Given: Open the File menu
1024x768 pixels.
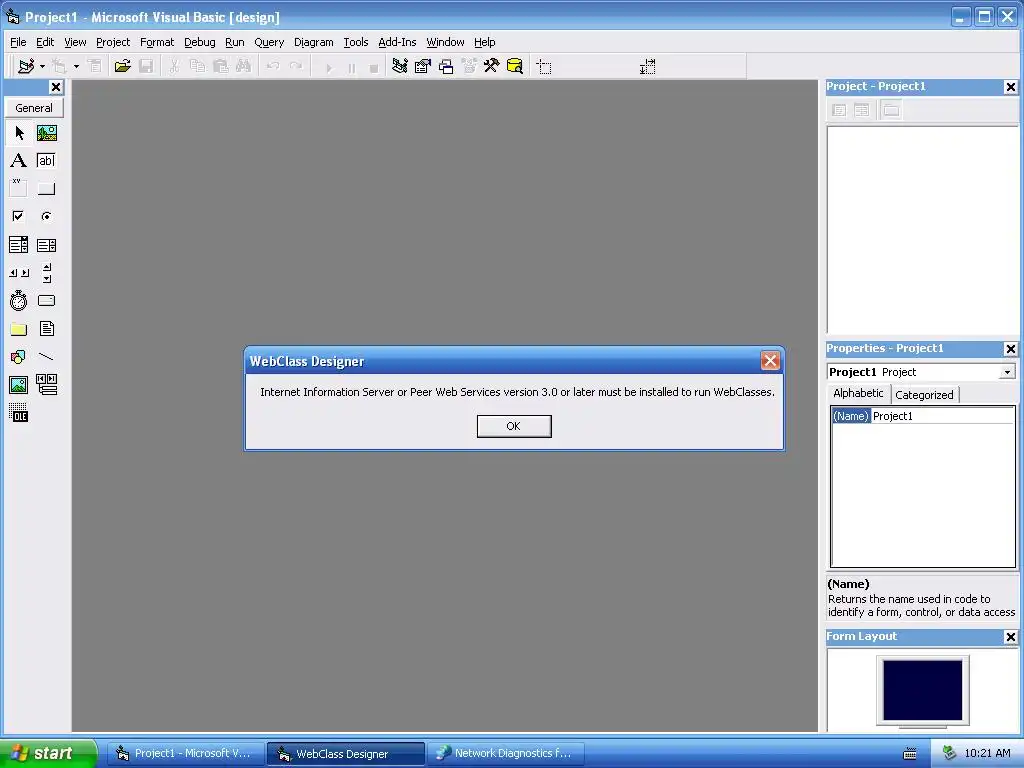Looking at the screenshot, I should click(x=18, y=42).
